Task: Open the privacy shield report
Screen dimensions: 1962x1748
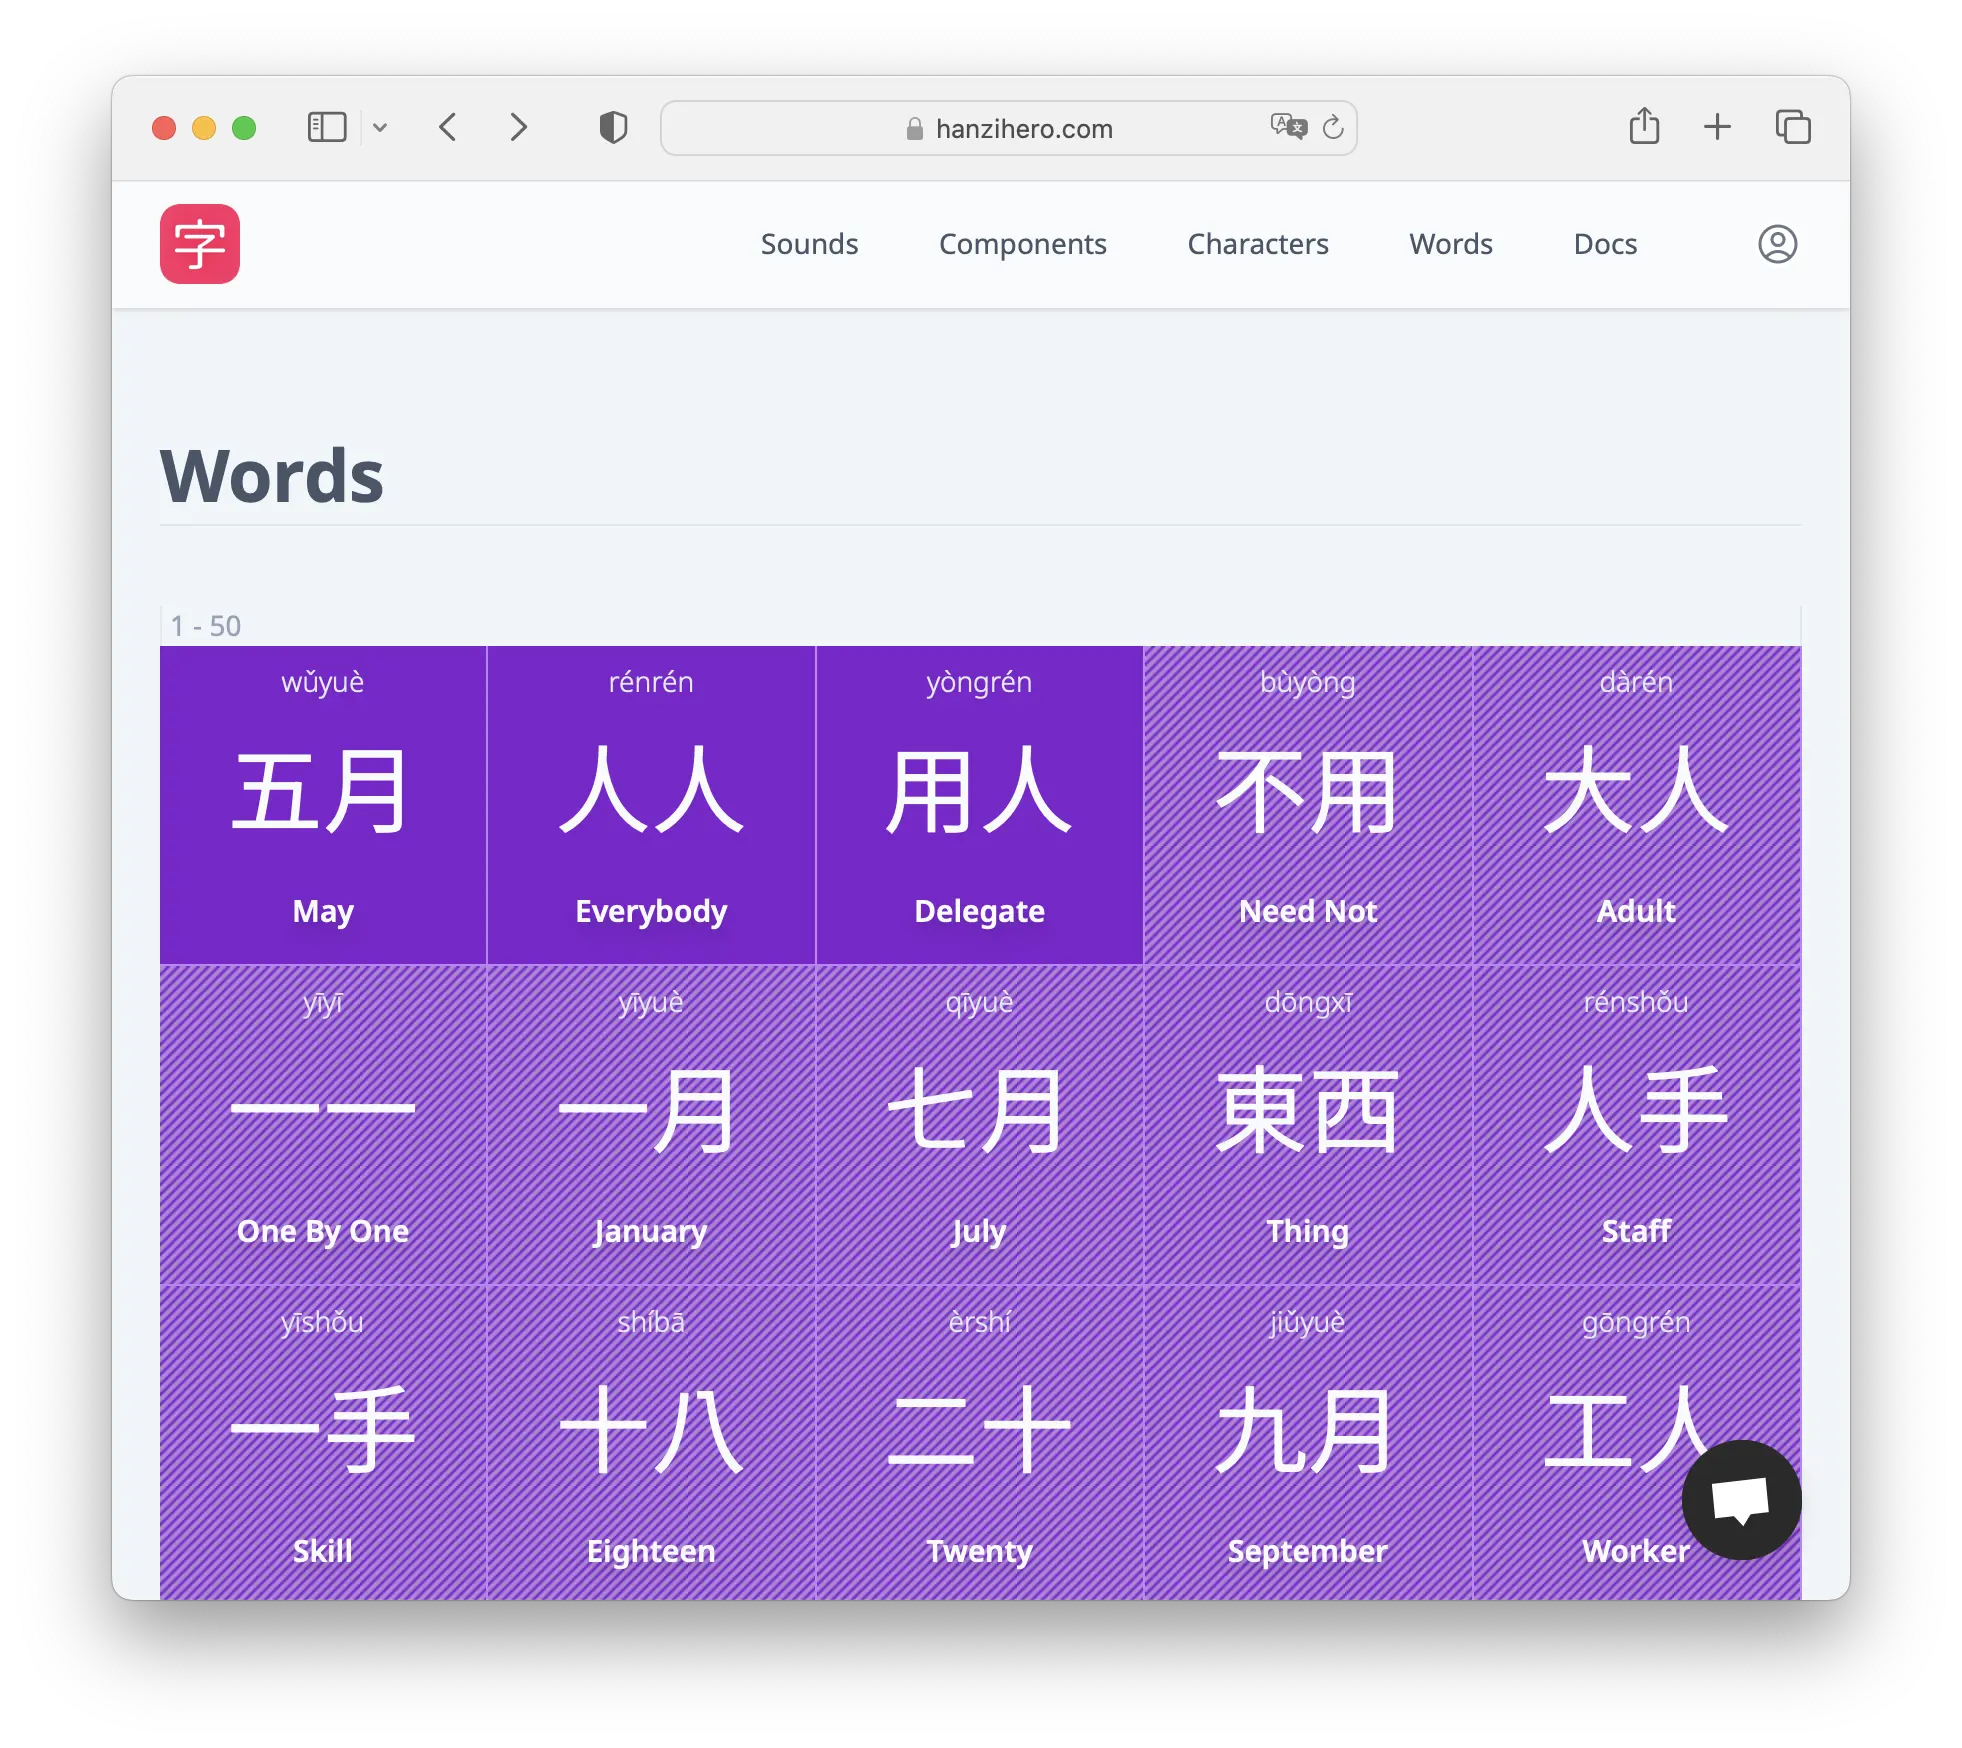Action: click(613, 128)
